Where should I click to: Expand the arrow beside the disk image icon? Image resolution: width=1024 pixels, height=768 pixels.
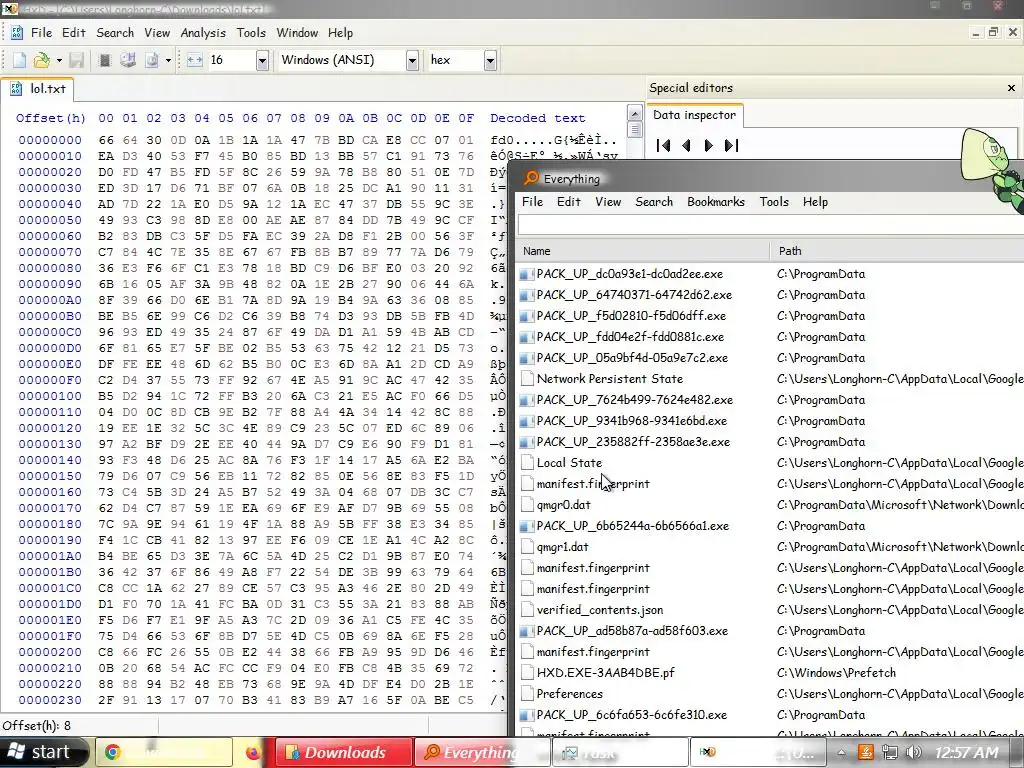click(x=168, y=60)
